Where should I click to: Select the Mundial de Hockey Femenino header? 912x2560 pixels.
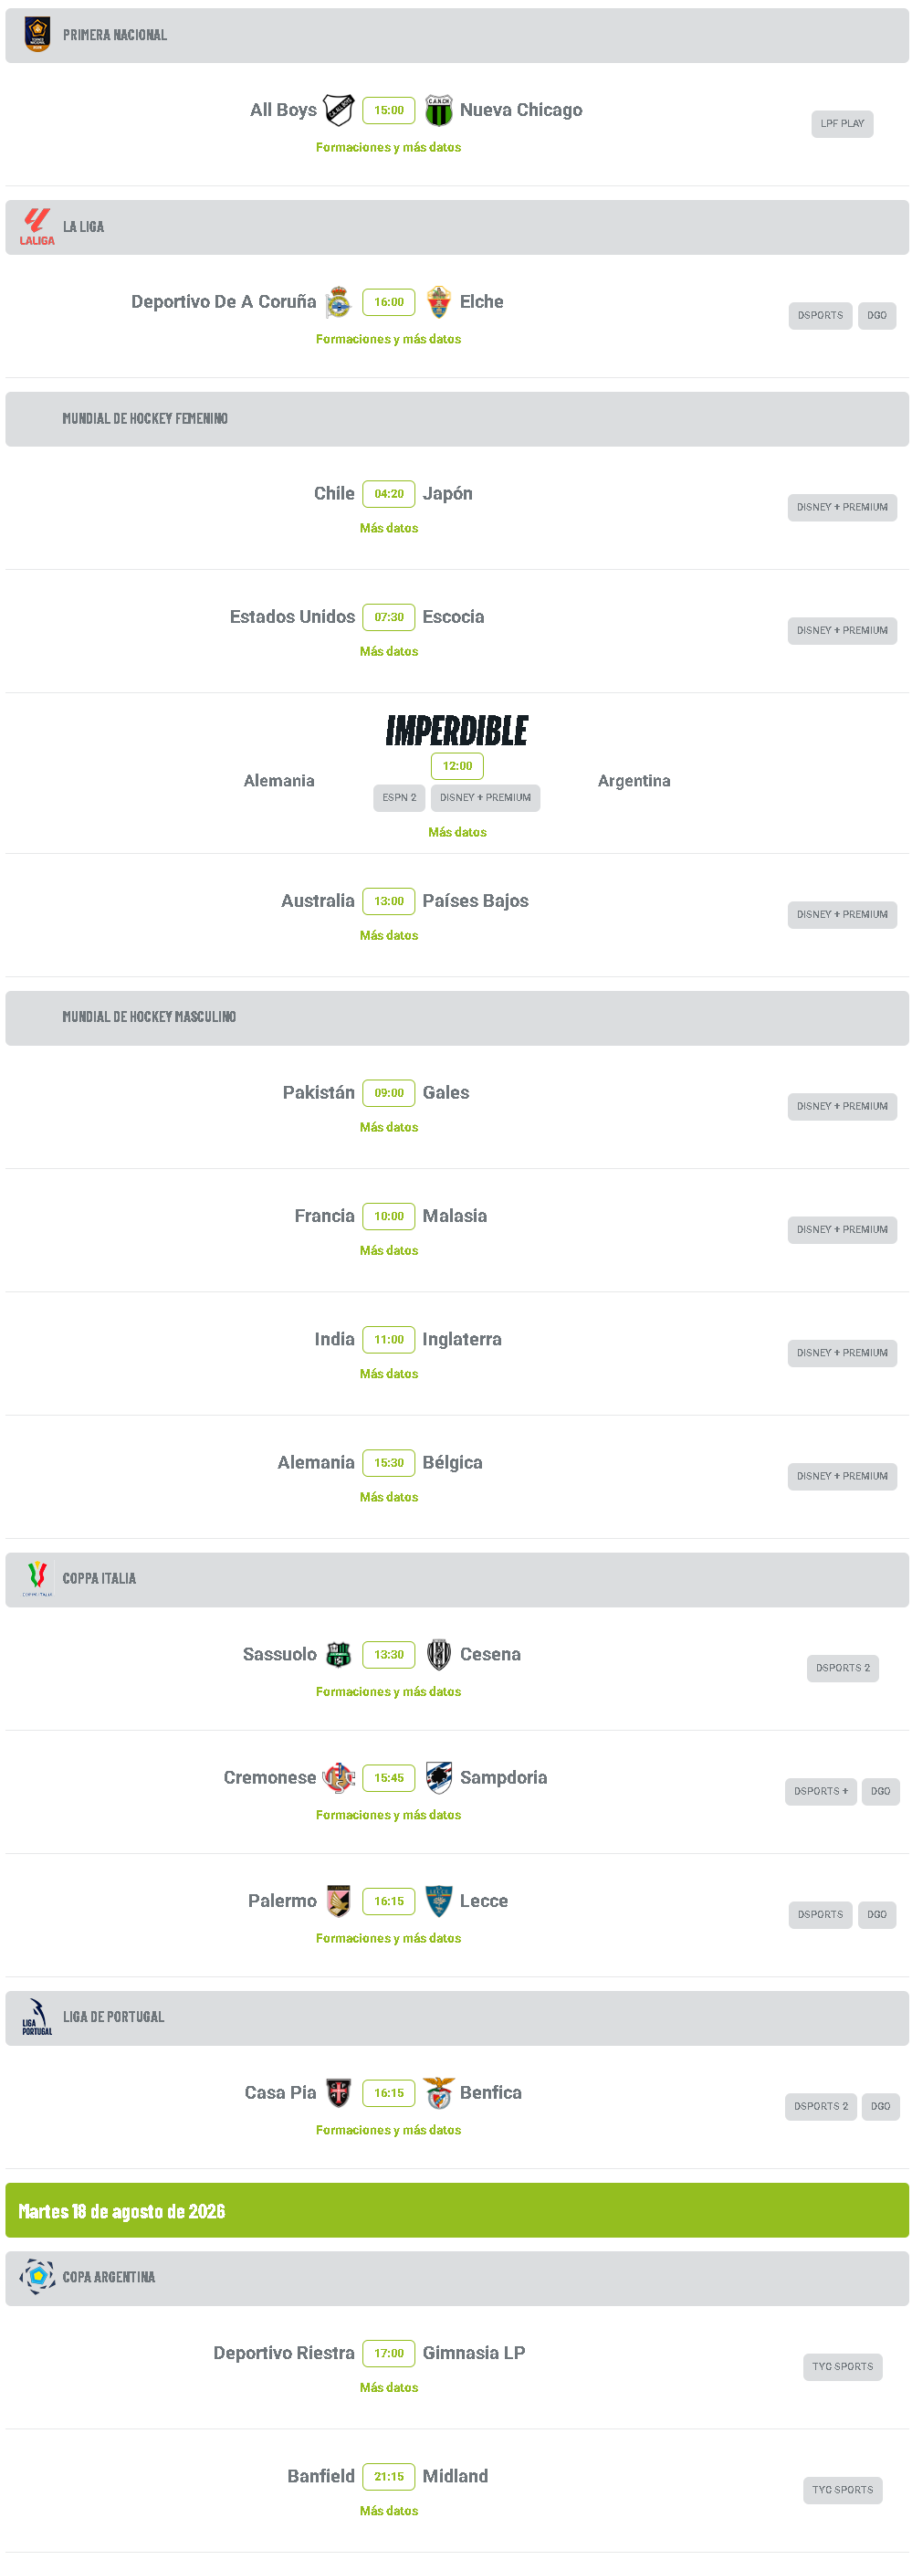click(x=456, y=419)
